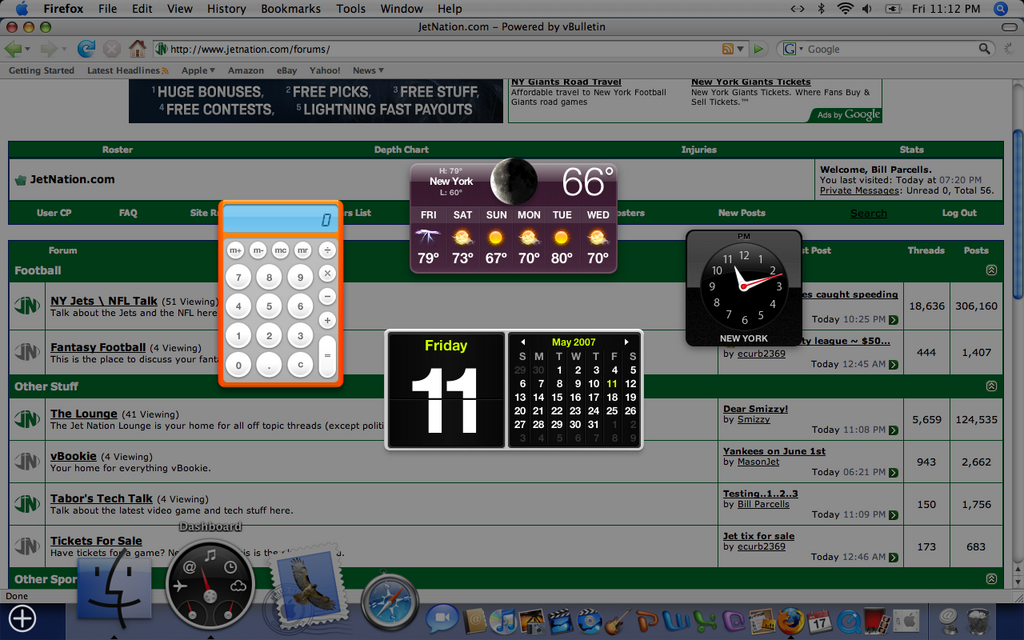This screenshot has height=640, width=1024.
Task: Click the address bar URL field
Action: pos(443,49)
